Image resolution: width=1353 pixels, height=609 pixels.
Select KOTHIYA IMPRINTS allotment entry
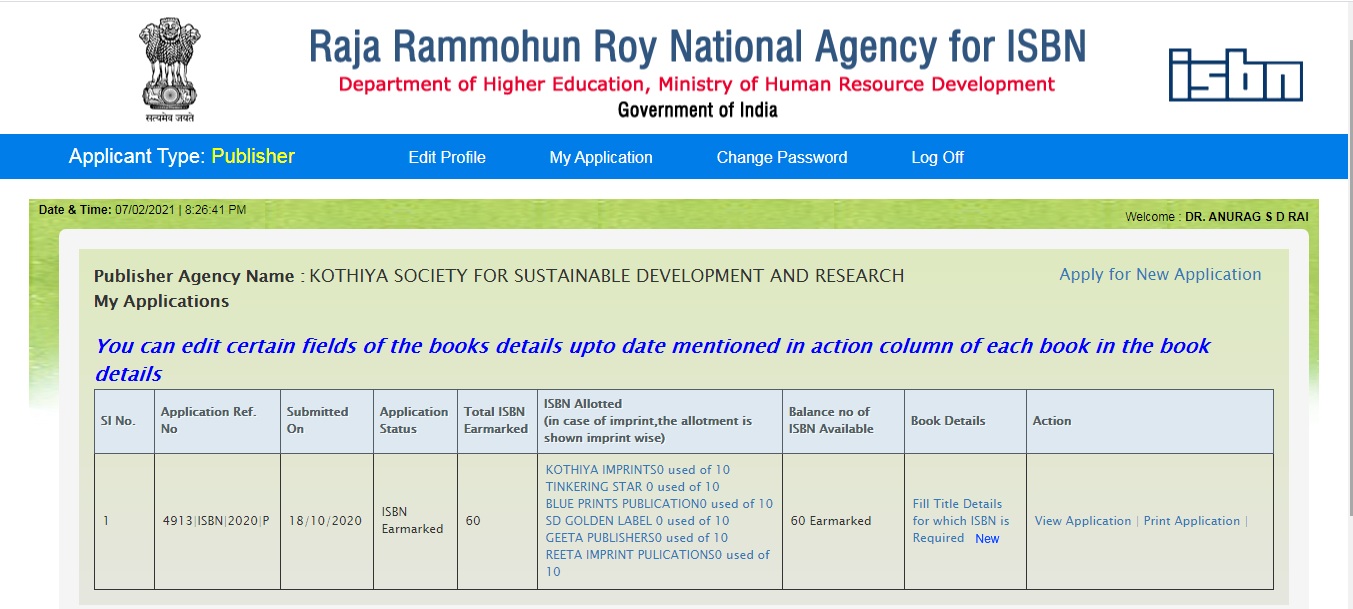click(638, 470)
